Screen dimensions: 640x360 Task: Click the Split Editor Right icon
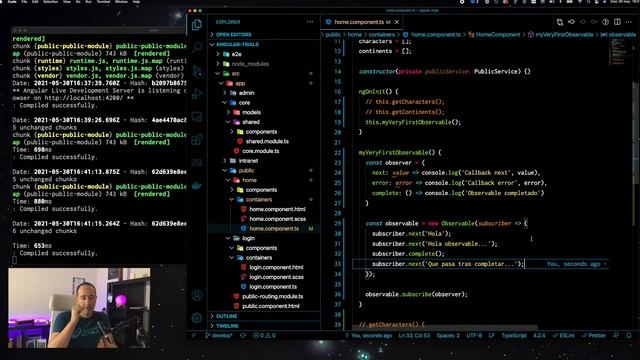click(x=617, y=22)
